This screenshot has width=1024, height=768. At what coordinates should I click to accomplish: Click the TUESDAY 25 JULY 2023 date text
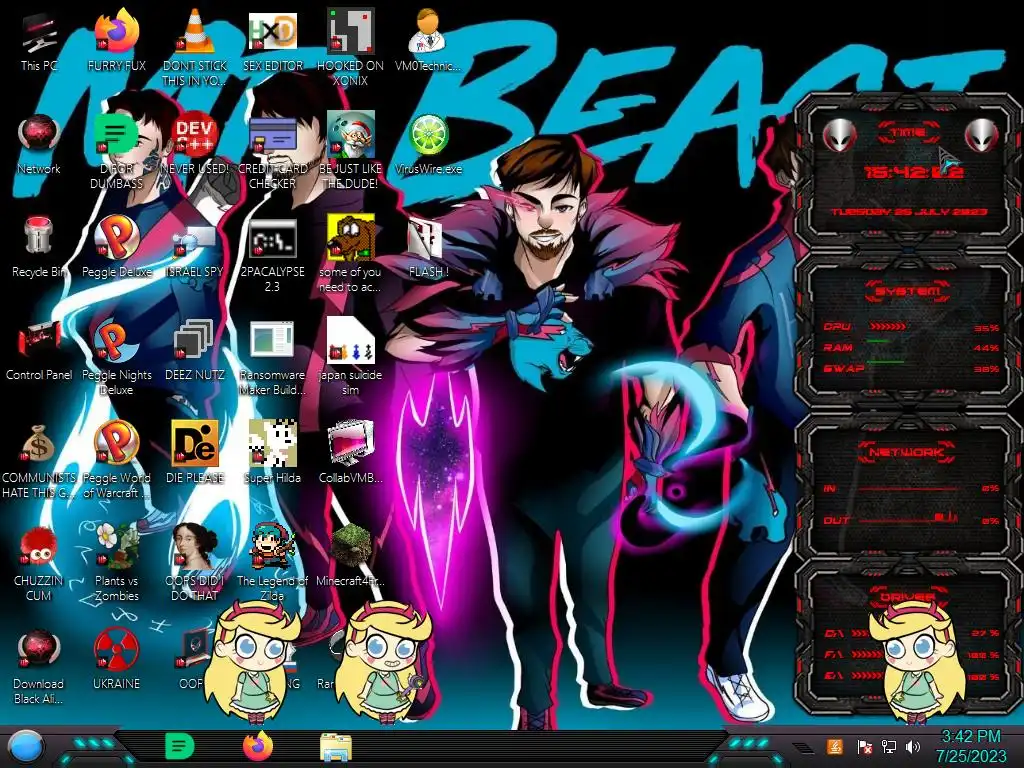(908, 212)
